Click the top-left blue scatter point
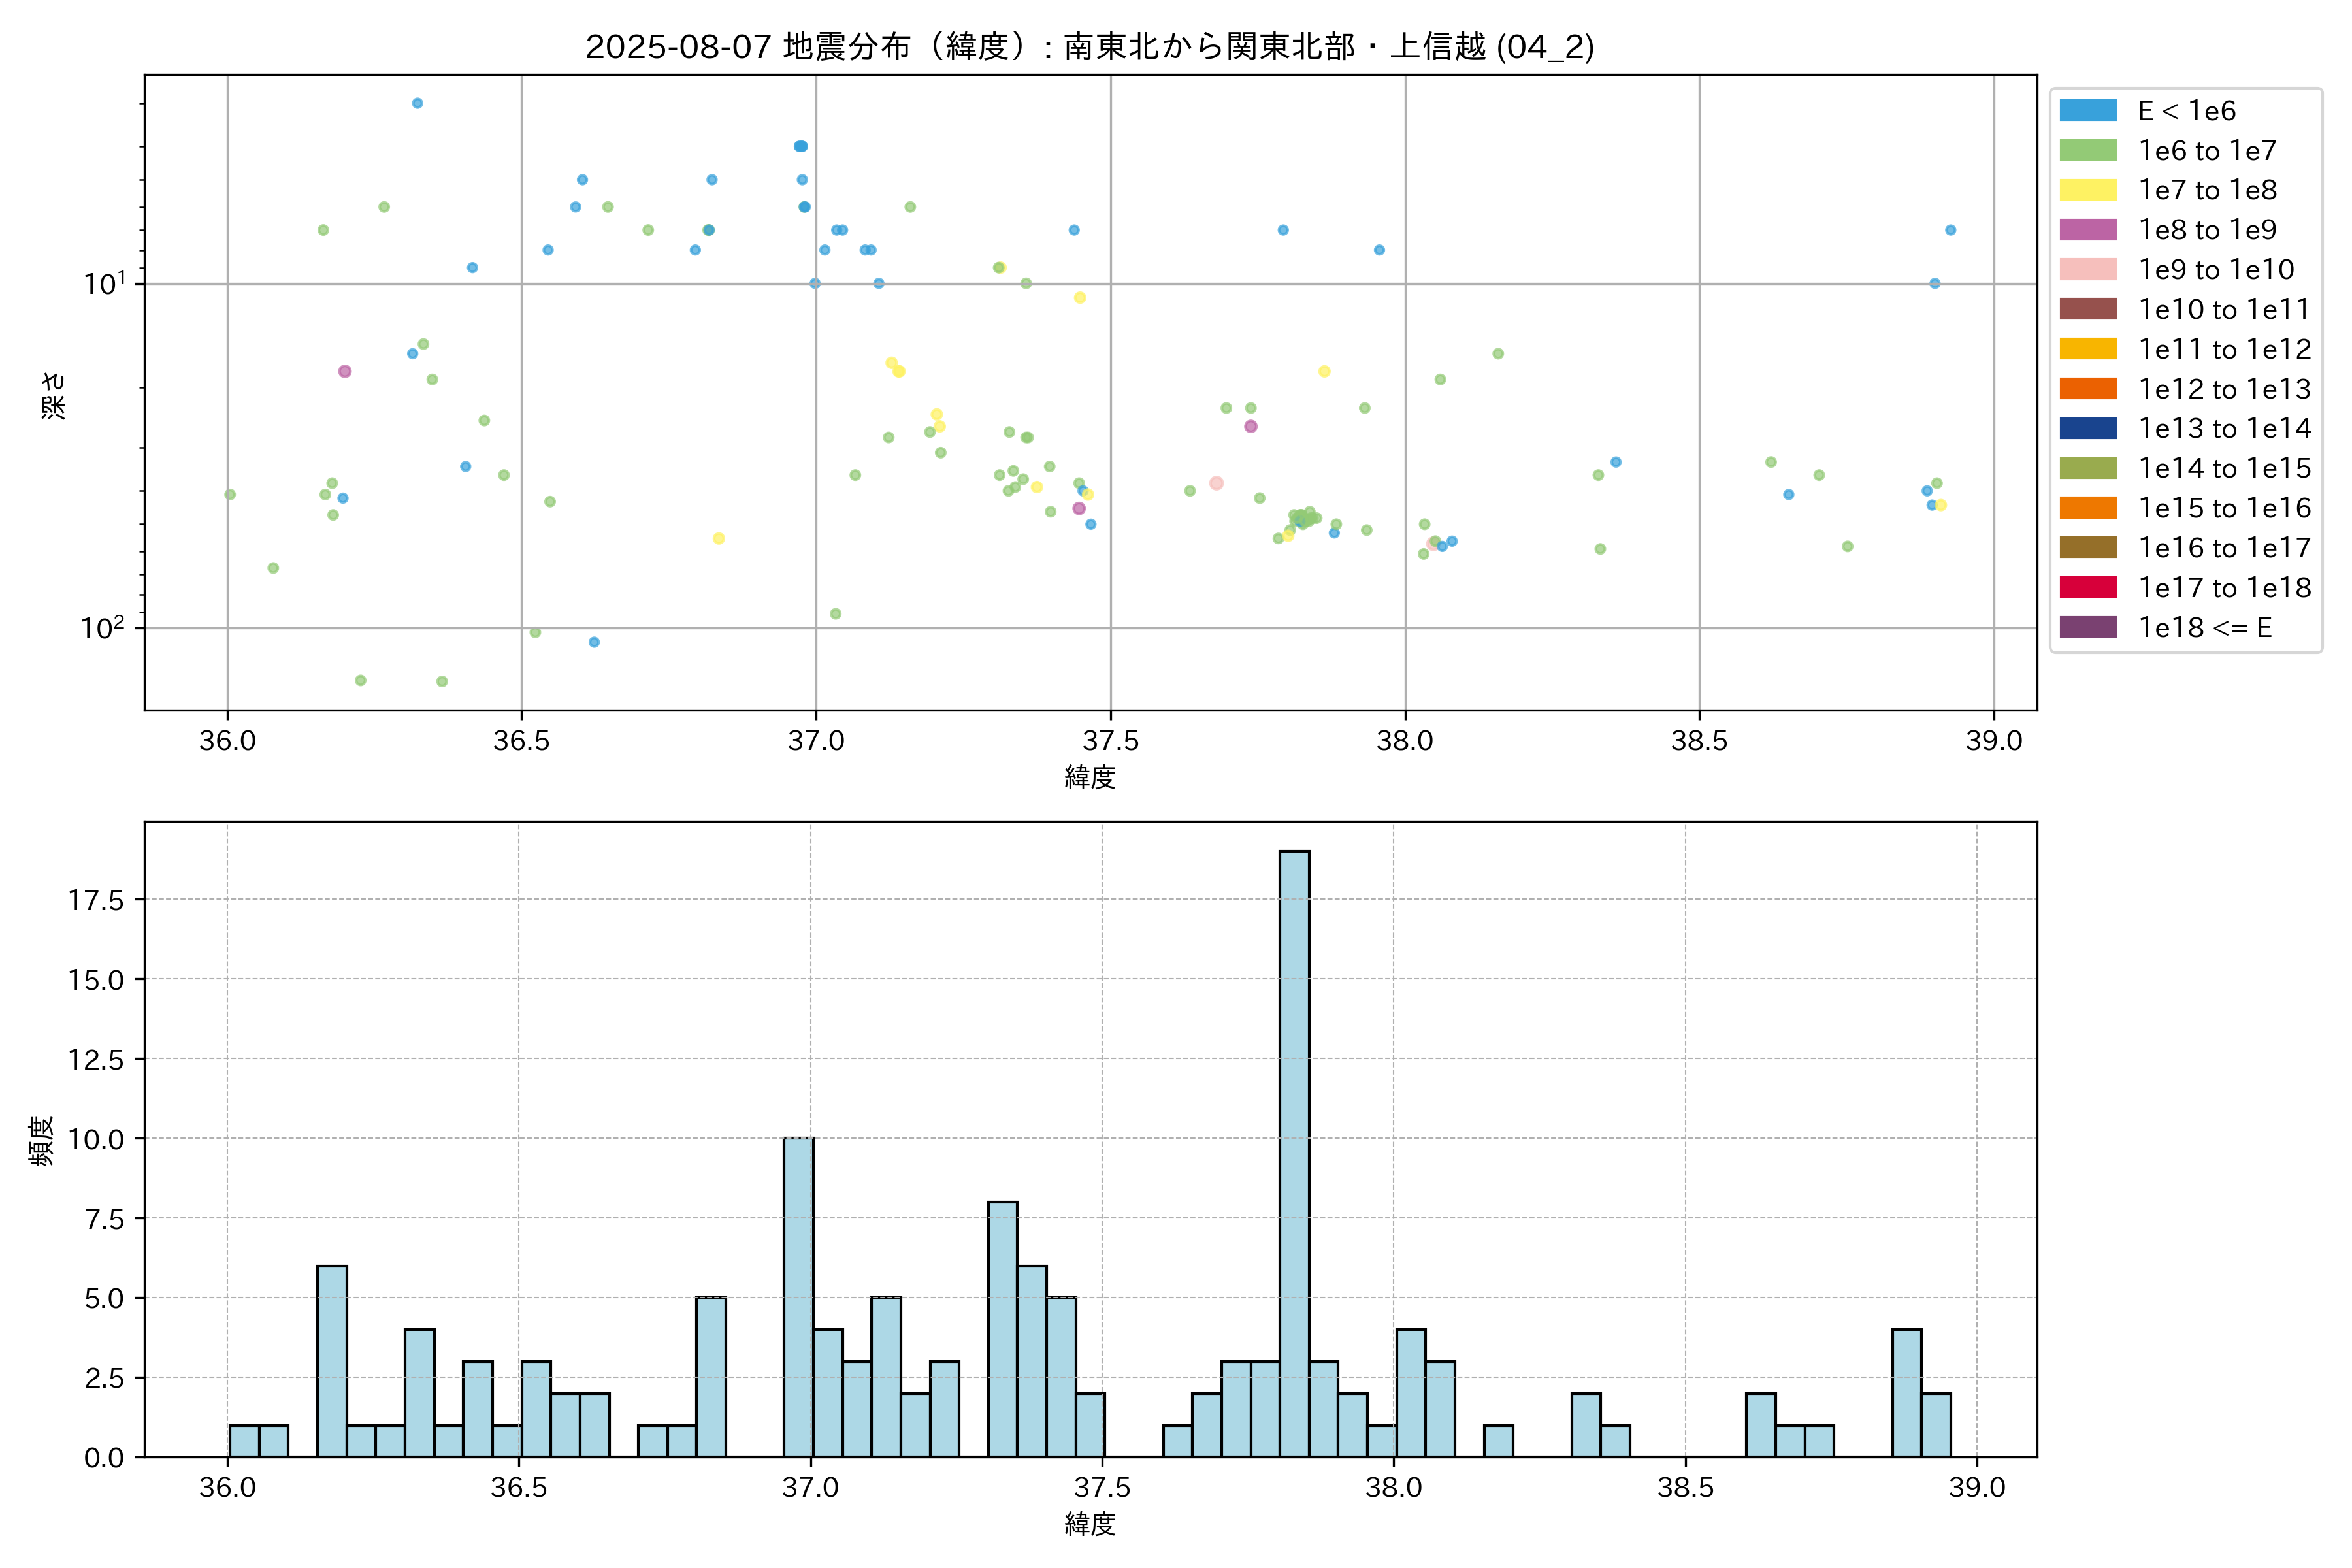Viewport: 2352px width, 1568px height. point(417,103)
